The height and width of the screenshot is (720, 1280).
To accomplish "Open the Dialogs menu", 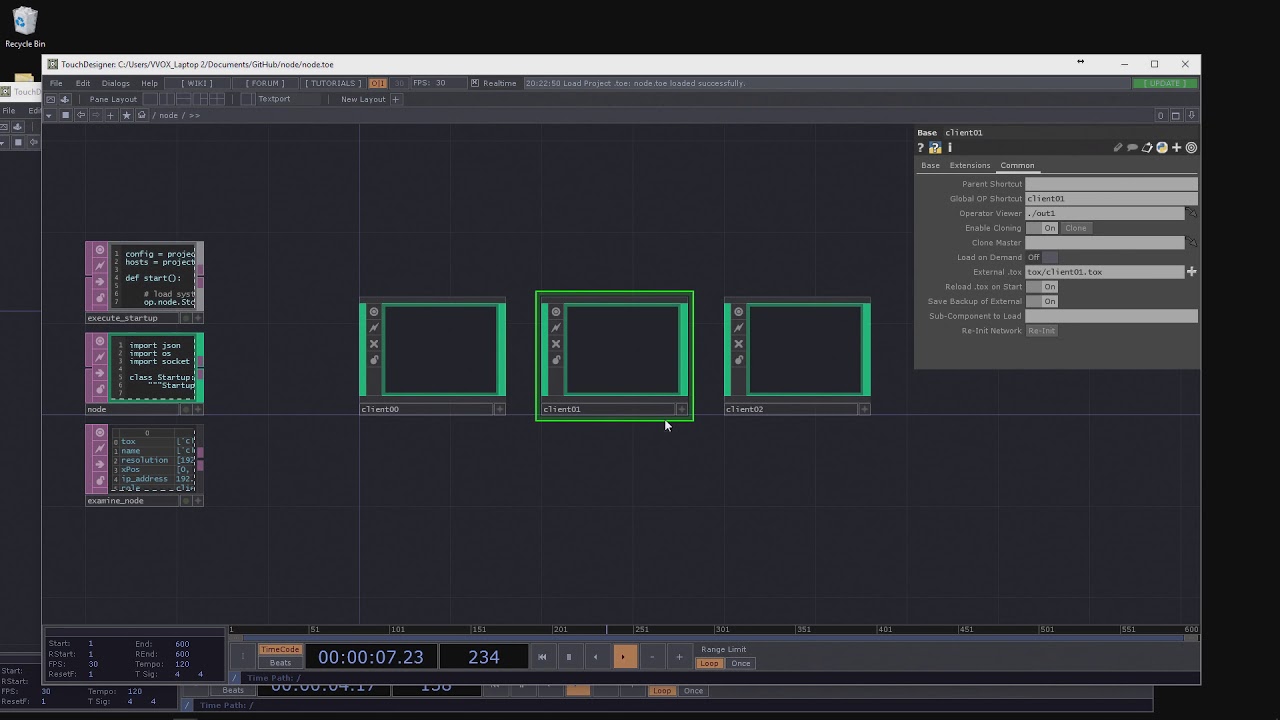I will click(115, 83).
